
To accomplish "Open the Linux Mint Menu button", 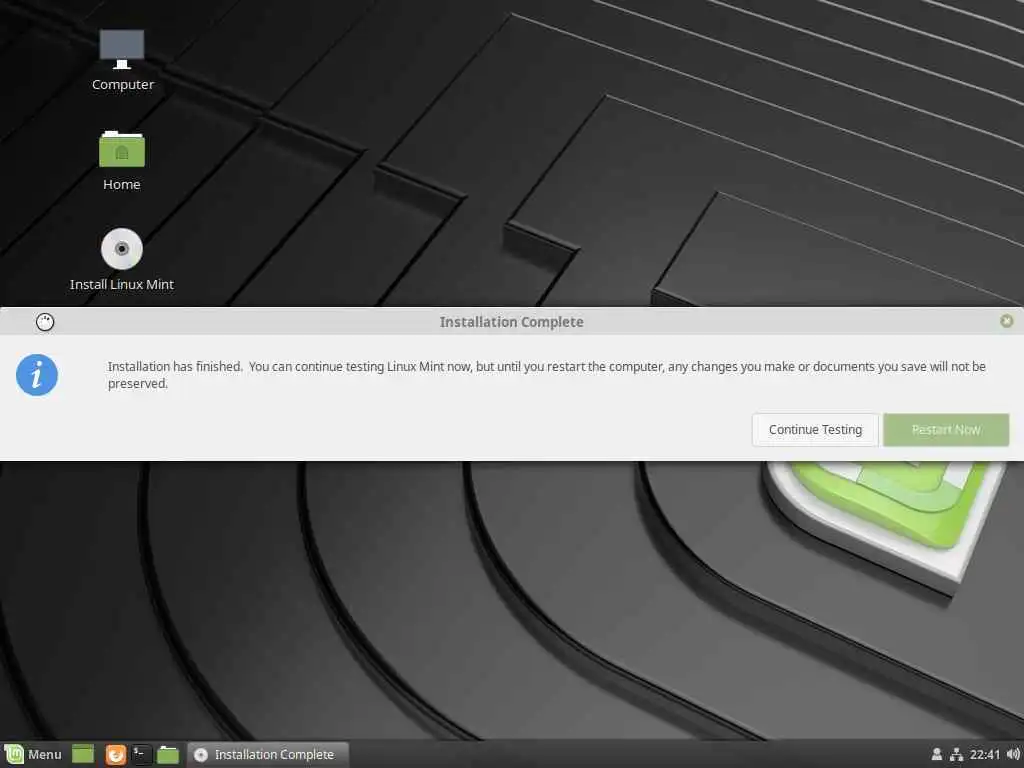I will coord(34,754).
